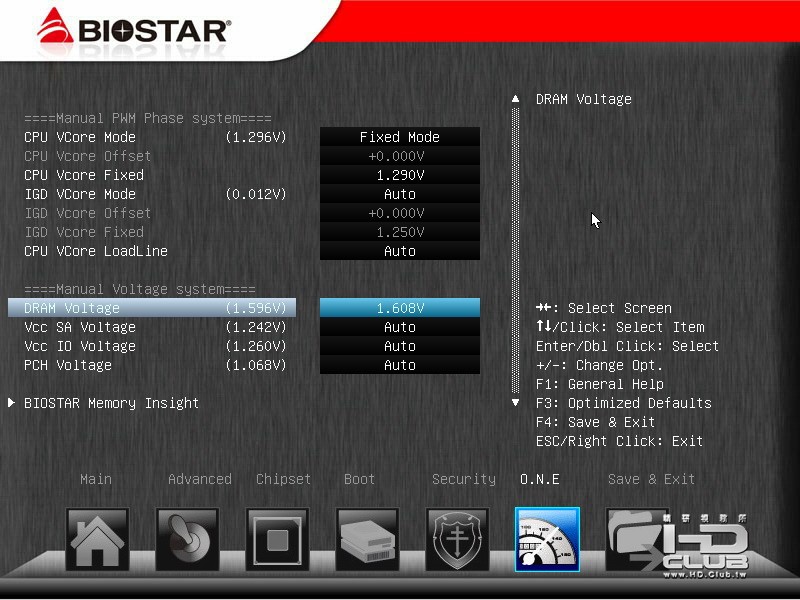Select the PCH Voltage row label

point(68,365)
